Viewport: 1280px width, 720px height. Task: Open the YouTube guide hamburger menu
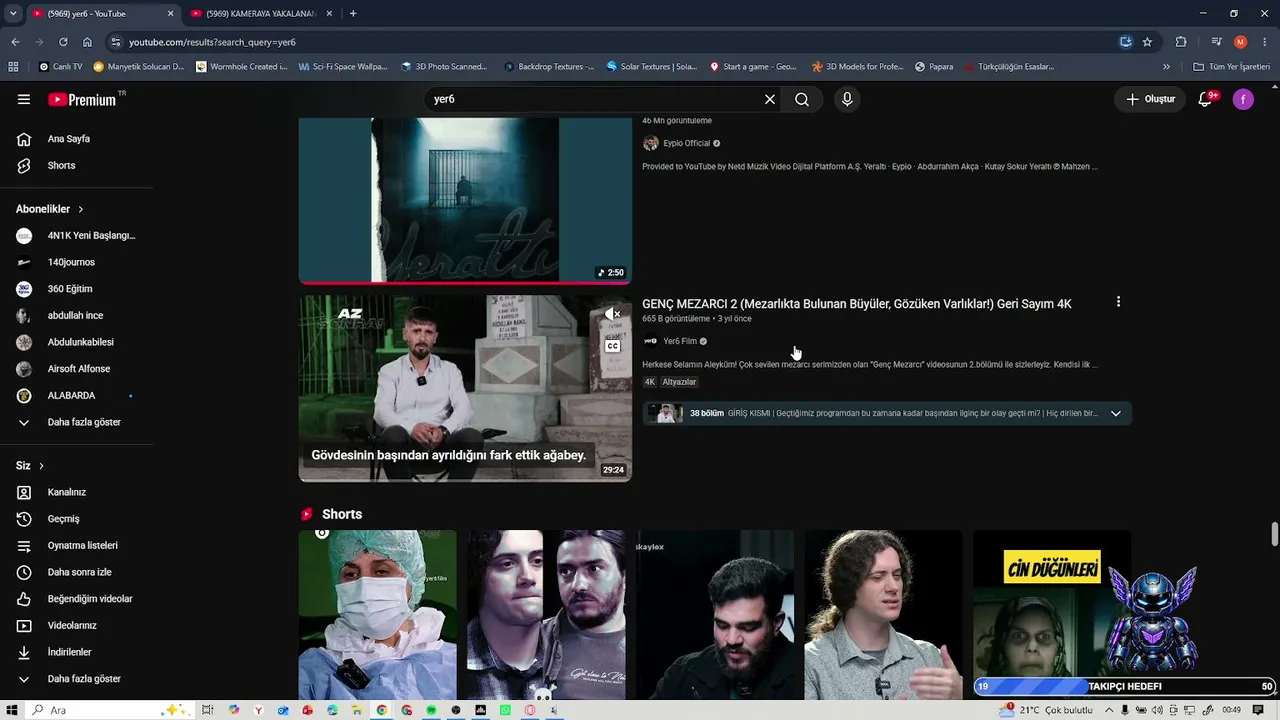(x=24, y=99)
